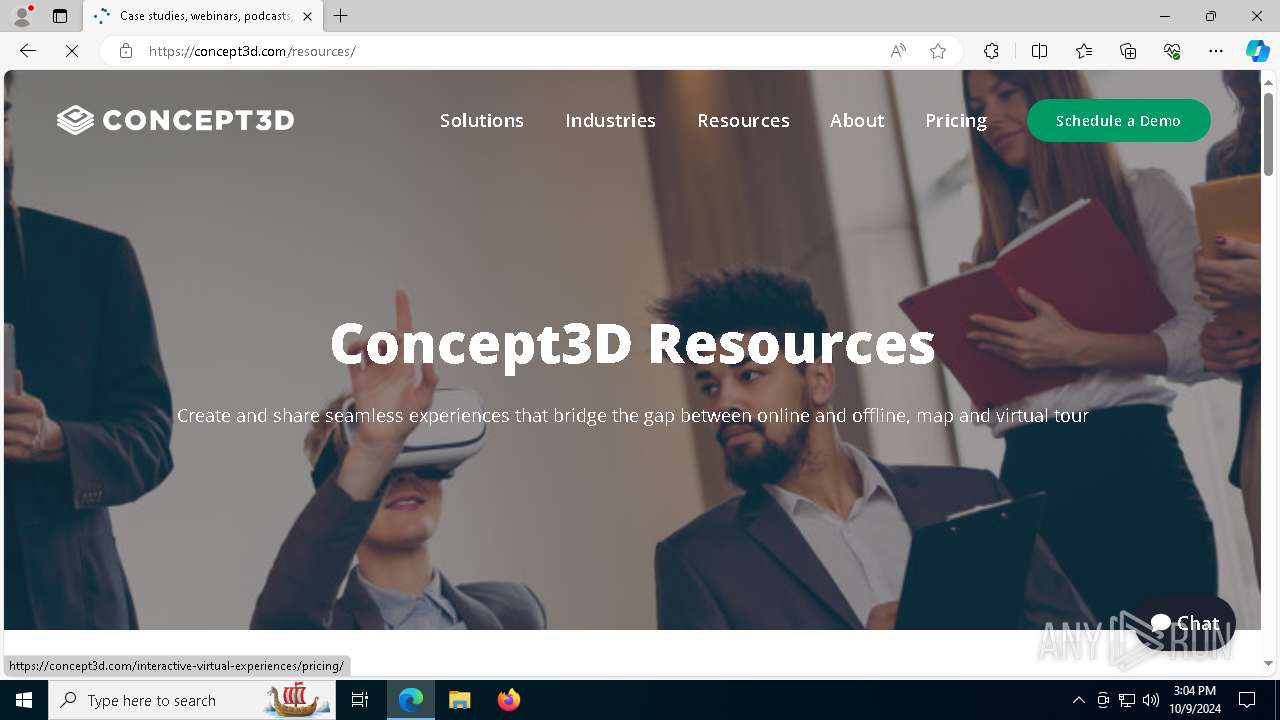Open Task View

(x=360, y=700)
